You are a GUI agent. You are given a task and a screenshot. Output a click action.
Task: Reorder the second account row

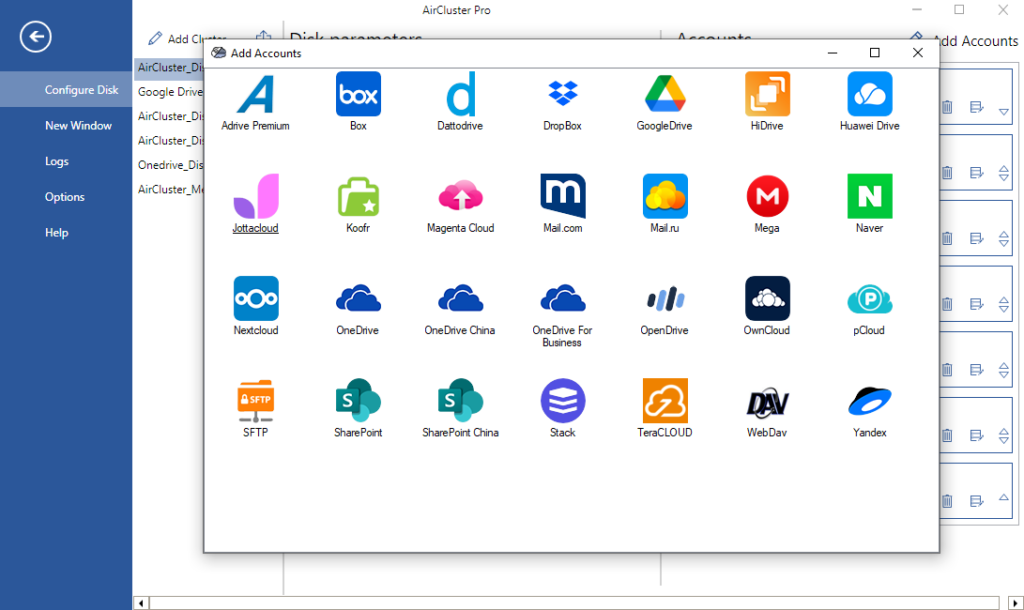(x=1004, y=173)
